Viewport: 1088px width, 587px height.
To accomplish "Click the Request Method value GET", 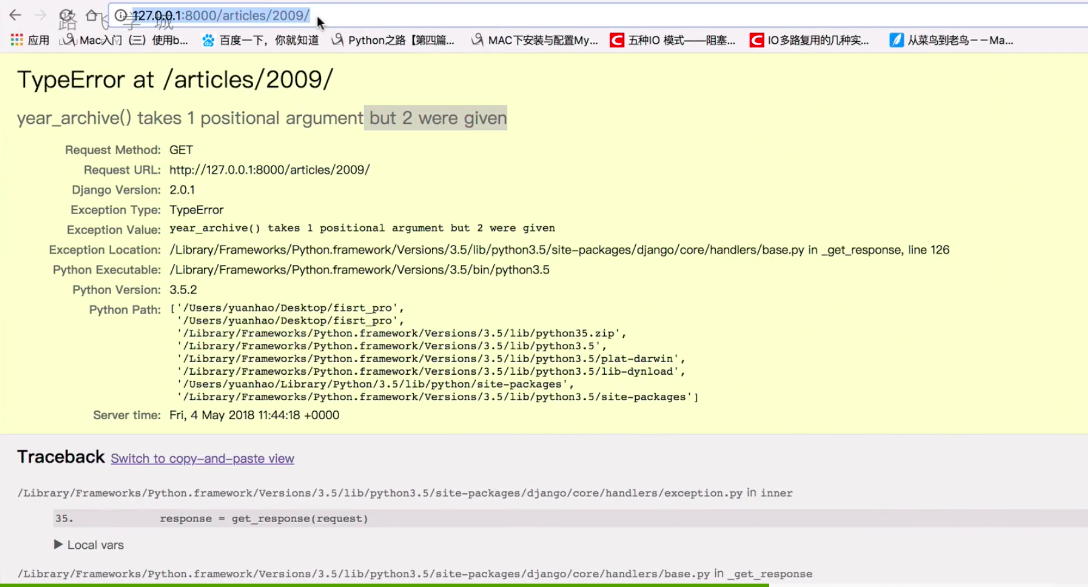I will (x=181, y=150).
